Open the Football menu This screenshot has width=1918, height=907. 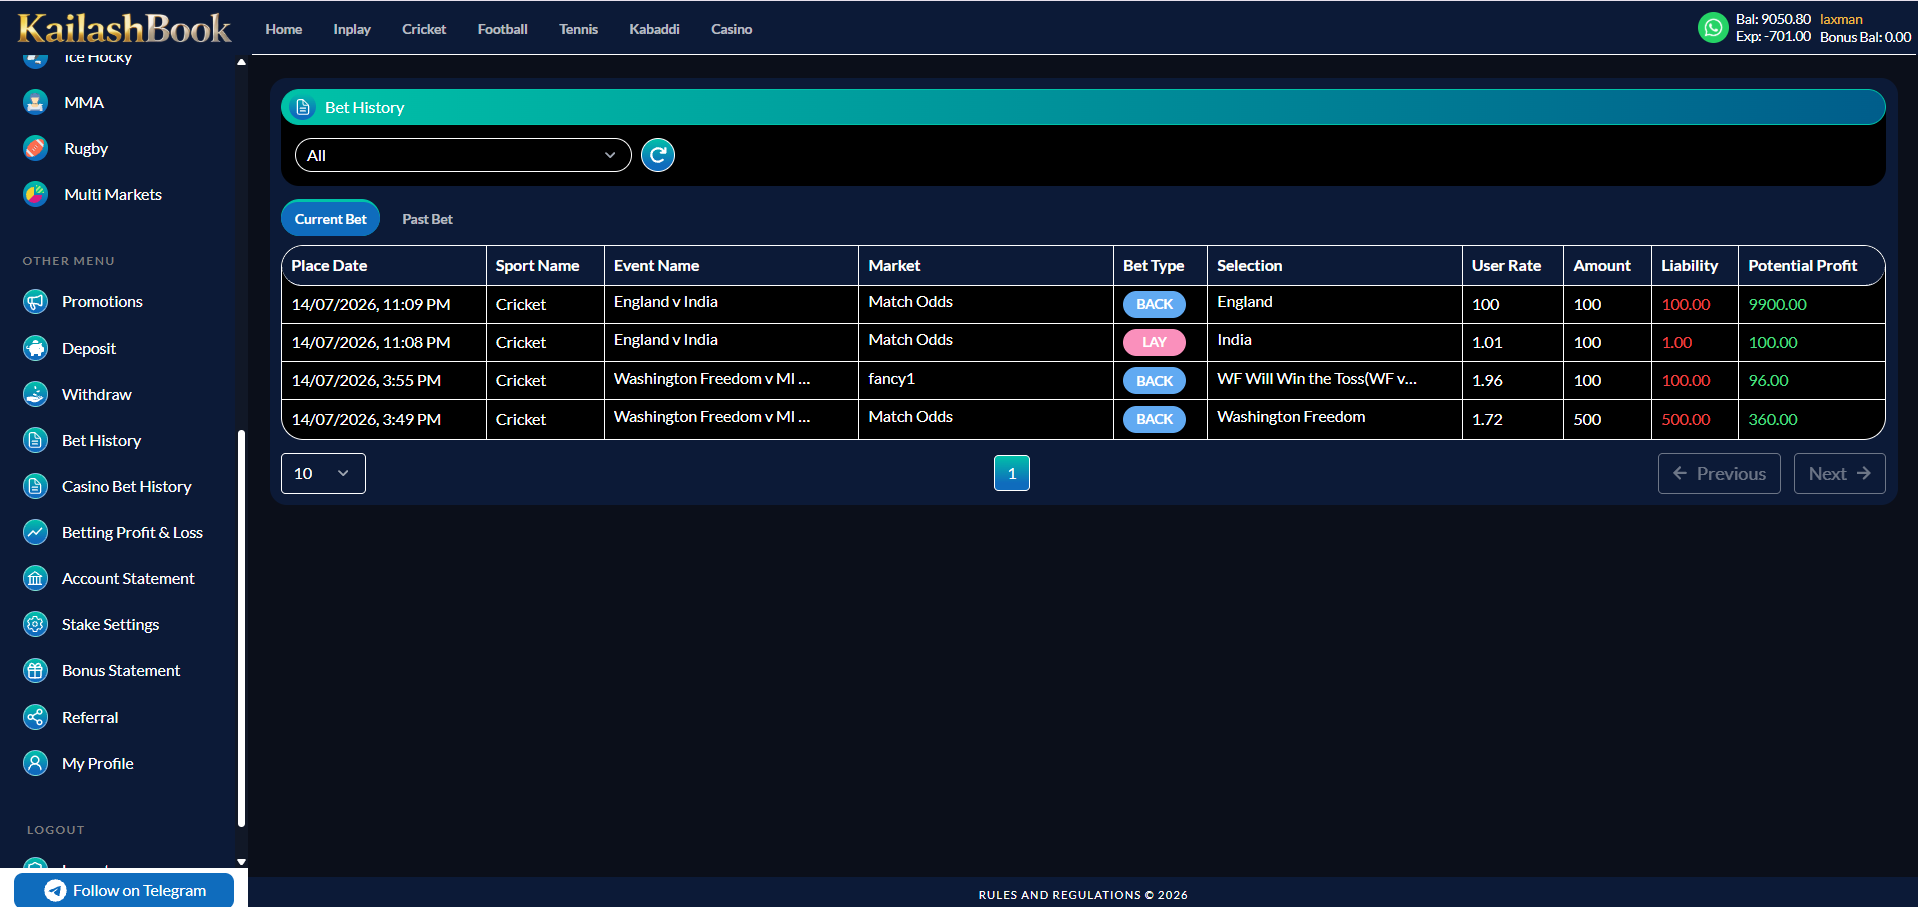503,29
